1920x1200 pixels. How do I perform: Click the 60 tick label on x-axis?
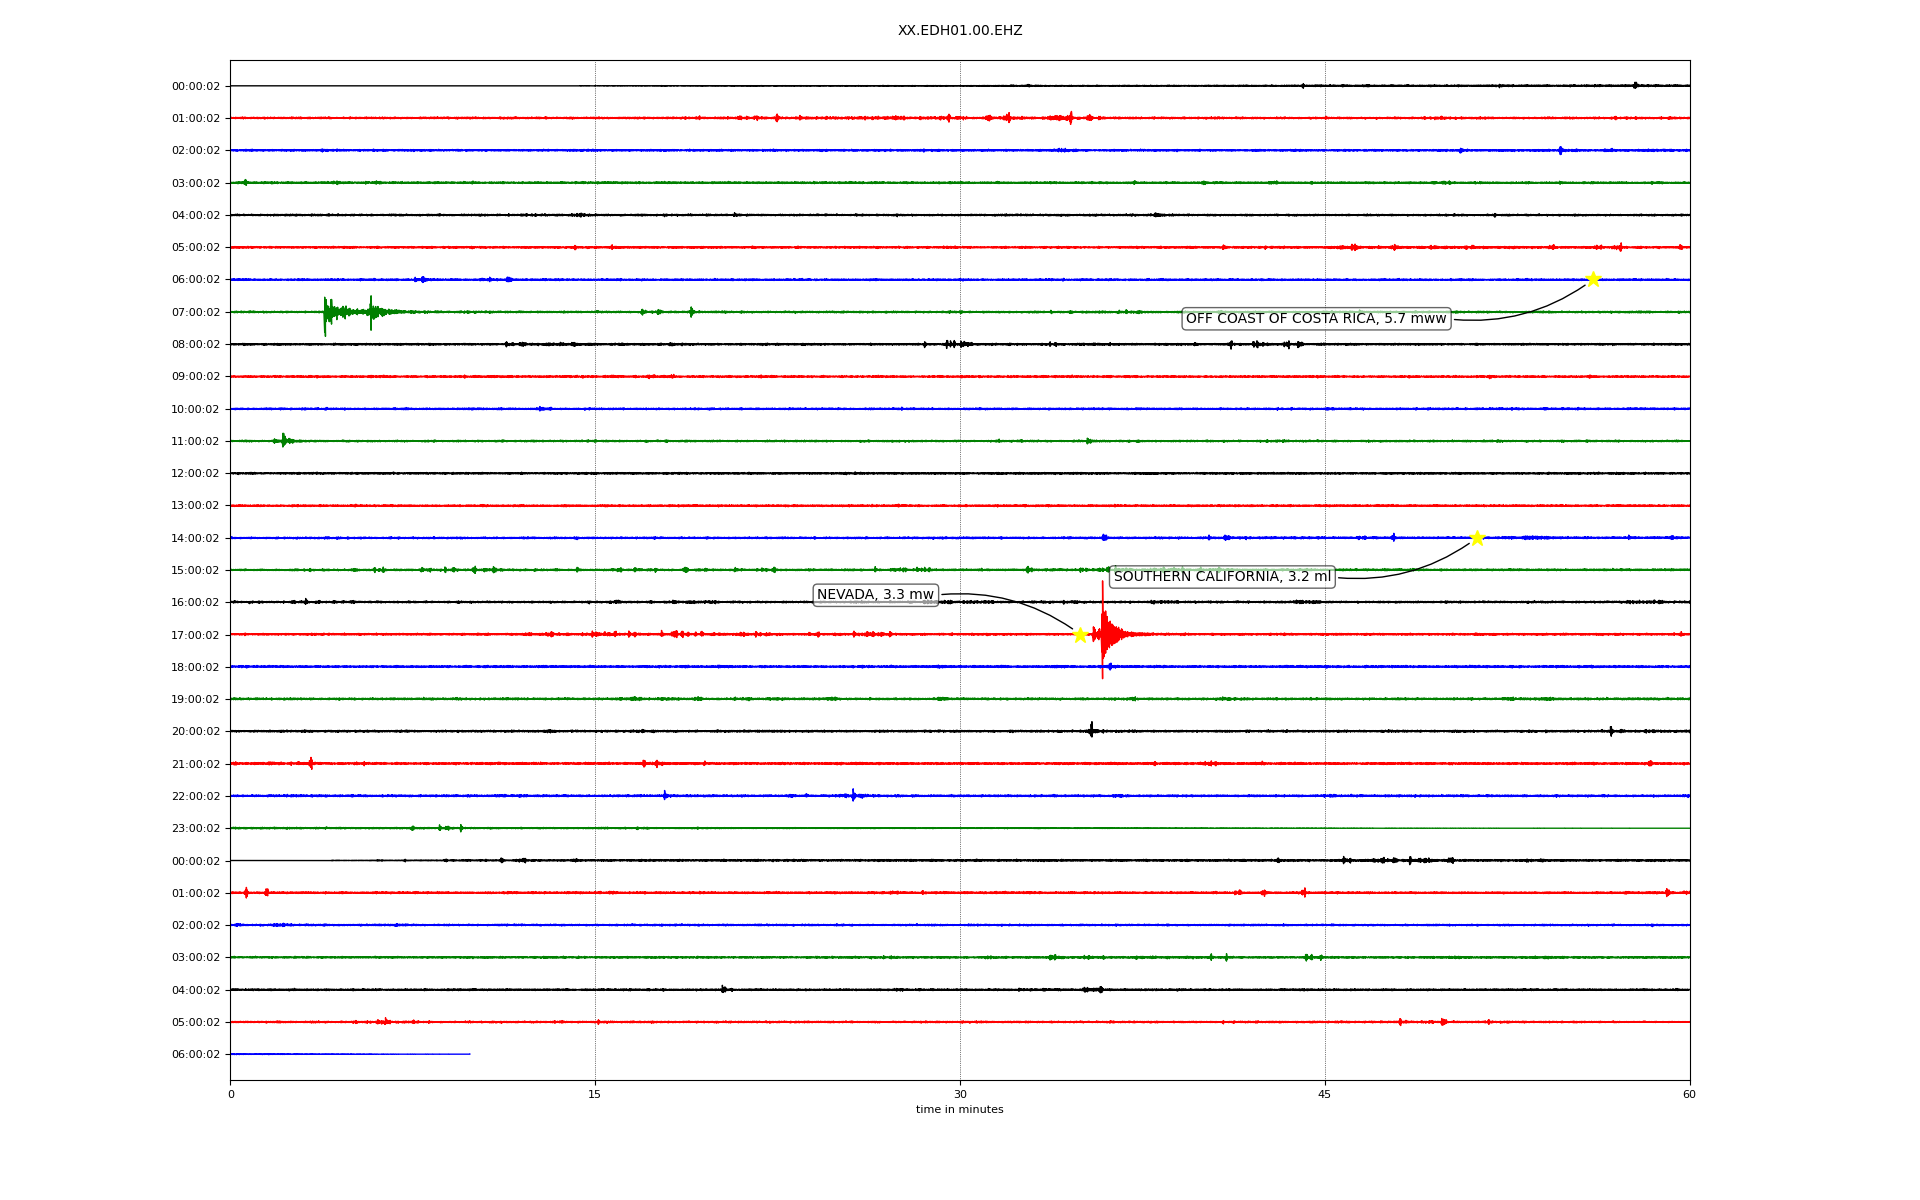click(x=1689, y=1094)
